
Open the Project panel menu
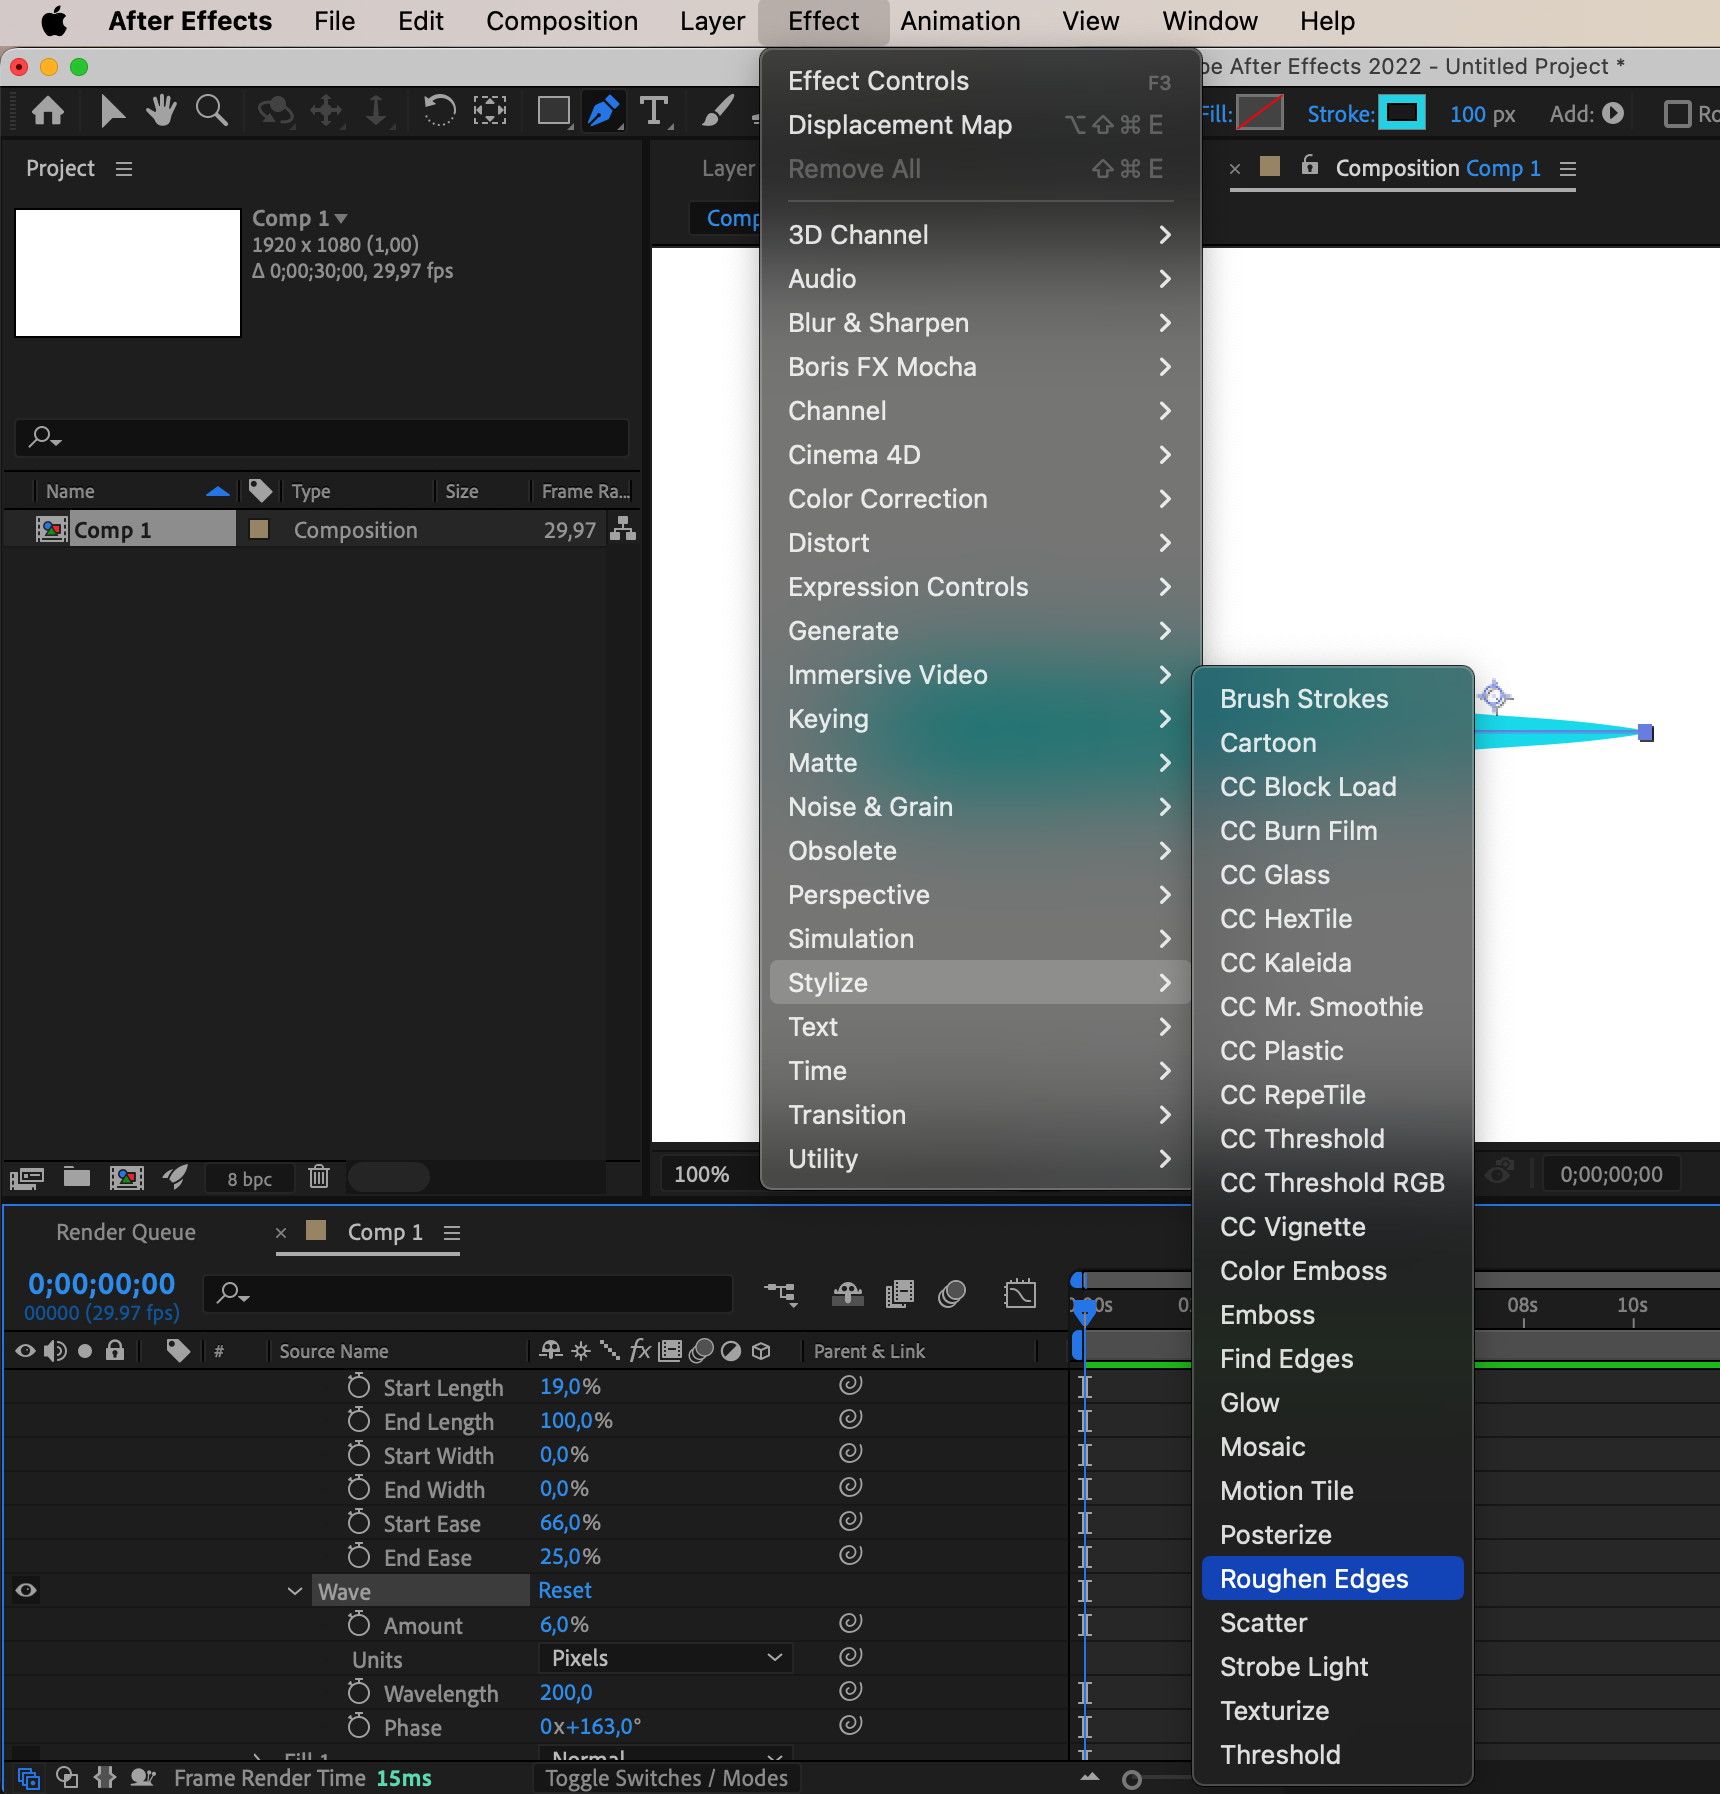click(x=124, y=169)
